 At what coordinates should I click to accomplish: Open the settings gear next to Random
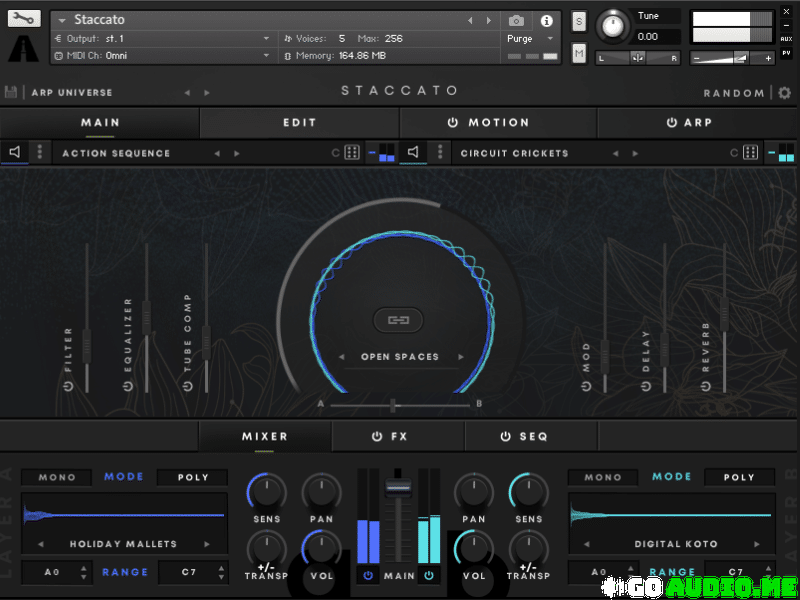784,93
